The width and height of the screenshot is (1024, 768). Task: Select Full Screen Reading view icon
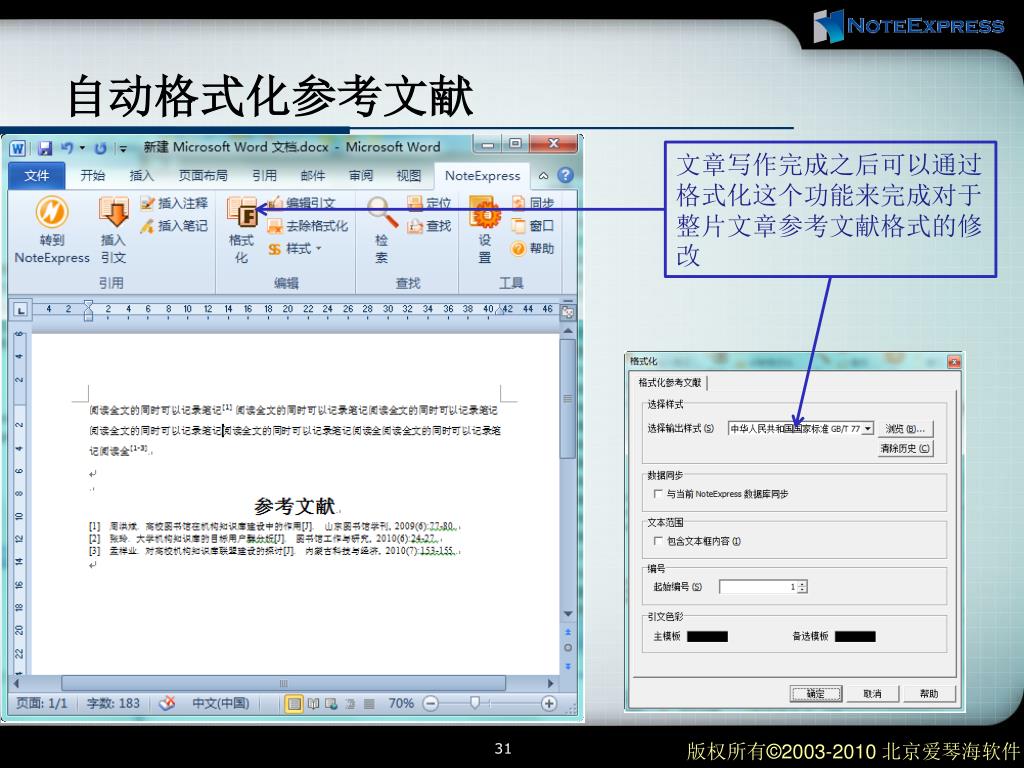(x=313, y=703)
